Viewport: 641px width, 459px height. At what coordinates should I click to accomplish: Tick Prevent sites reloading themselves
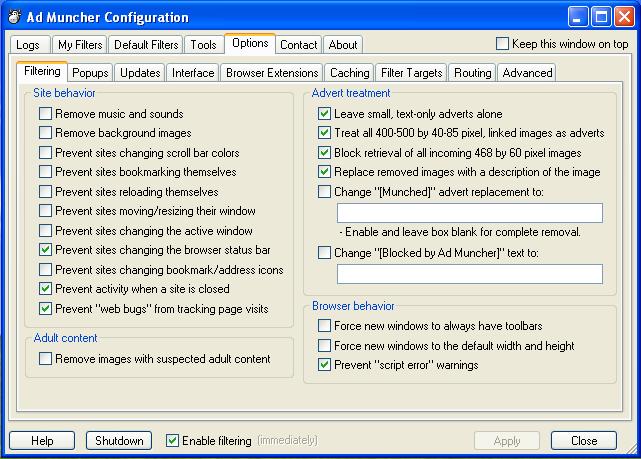[x=45, y=191]
